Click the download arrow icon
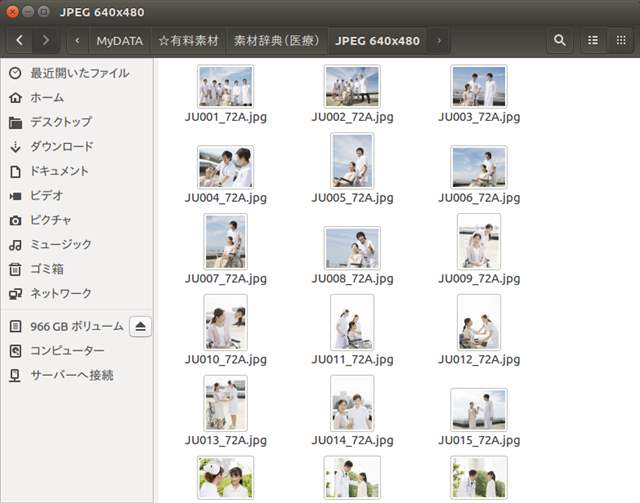 pyautogui.click(x=16, y=147)
